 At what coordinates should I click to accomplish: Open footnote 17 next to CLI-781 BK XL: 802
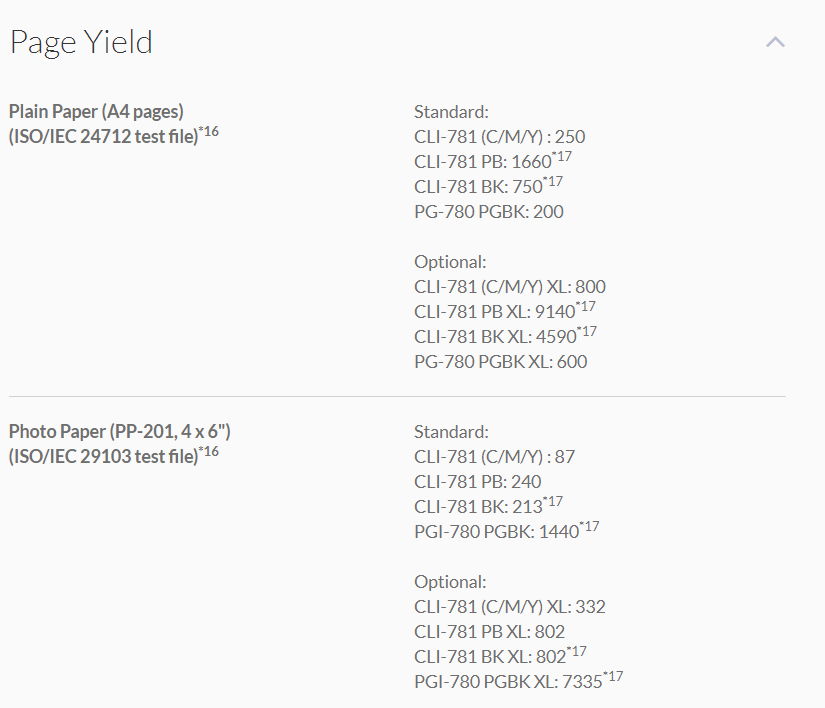click(577, 651)
